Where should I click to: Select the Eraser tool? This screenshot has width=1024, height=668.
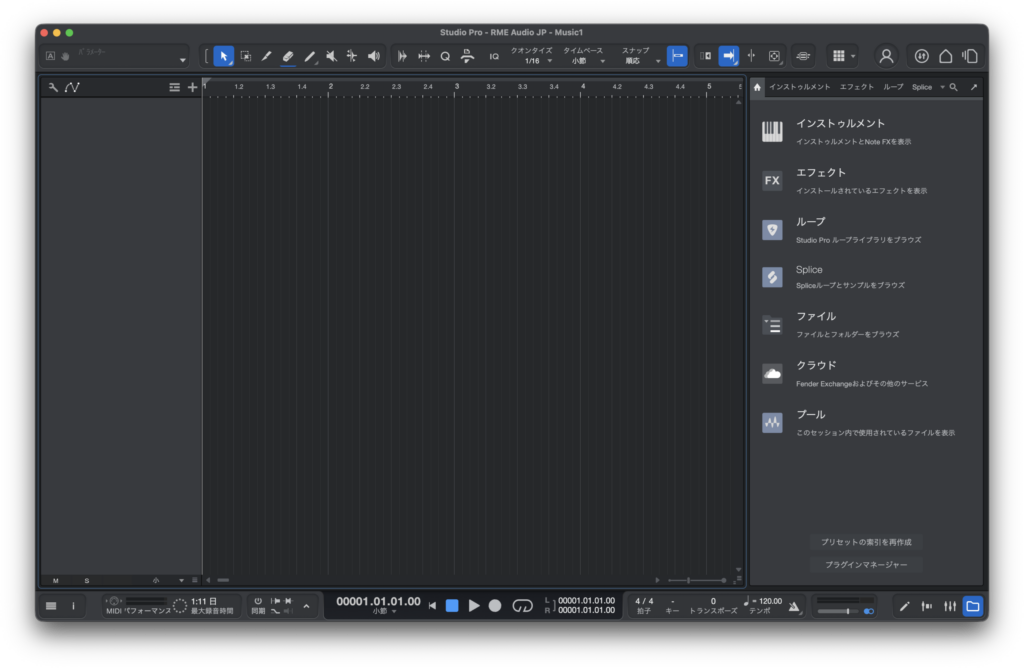[x=288, y=56]
